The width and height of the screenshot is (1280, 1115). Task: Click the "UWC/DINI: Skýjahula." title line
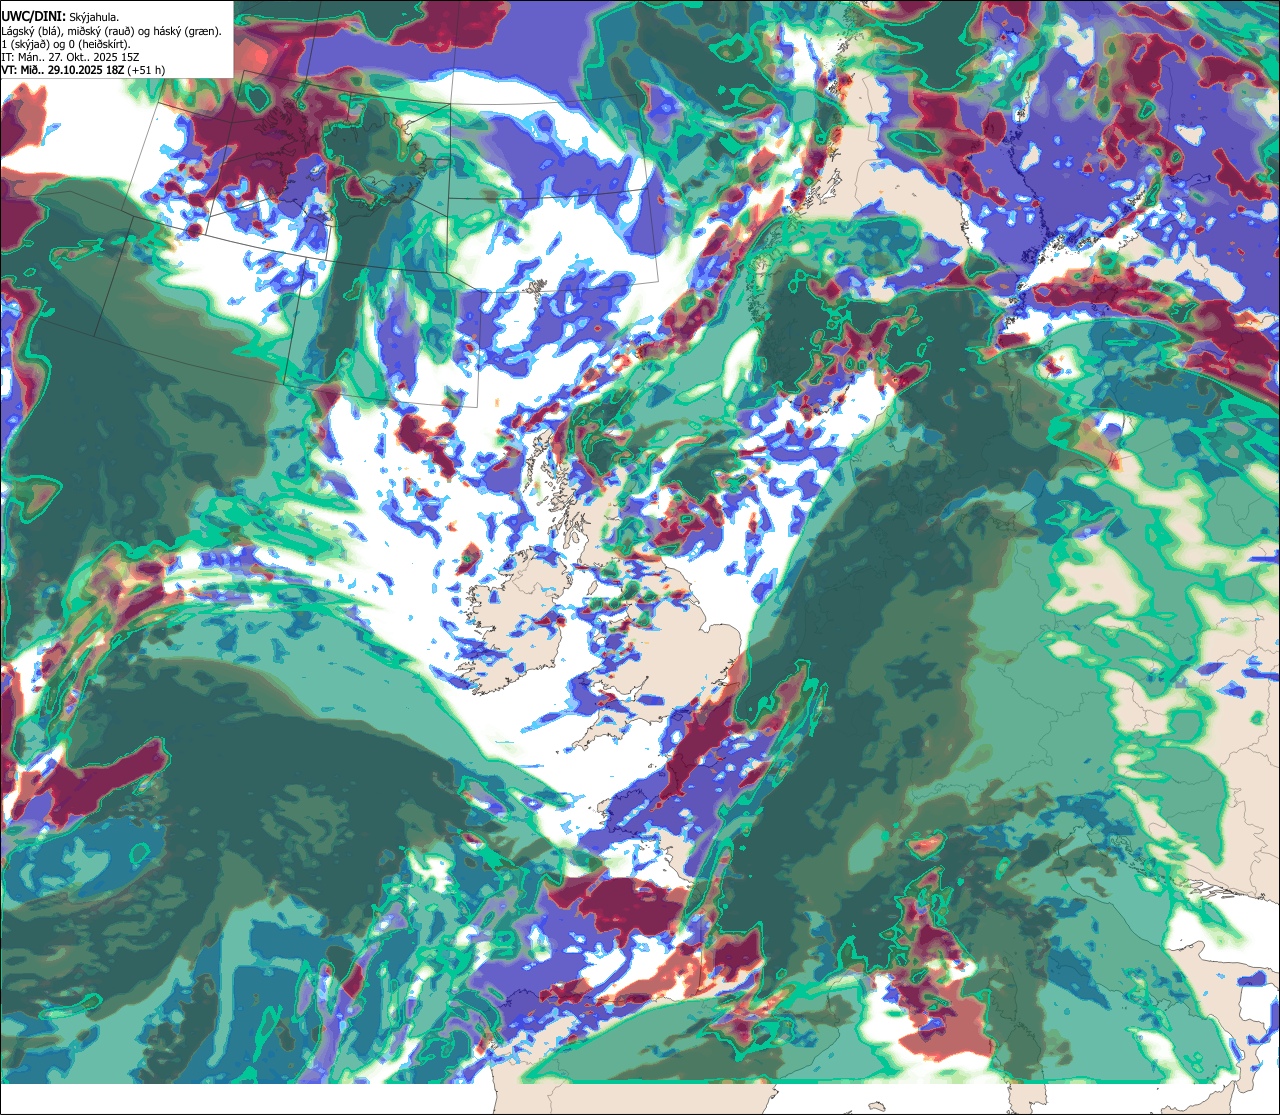click(x=59, y=17)
